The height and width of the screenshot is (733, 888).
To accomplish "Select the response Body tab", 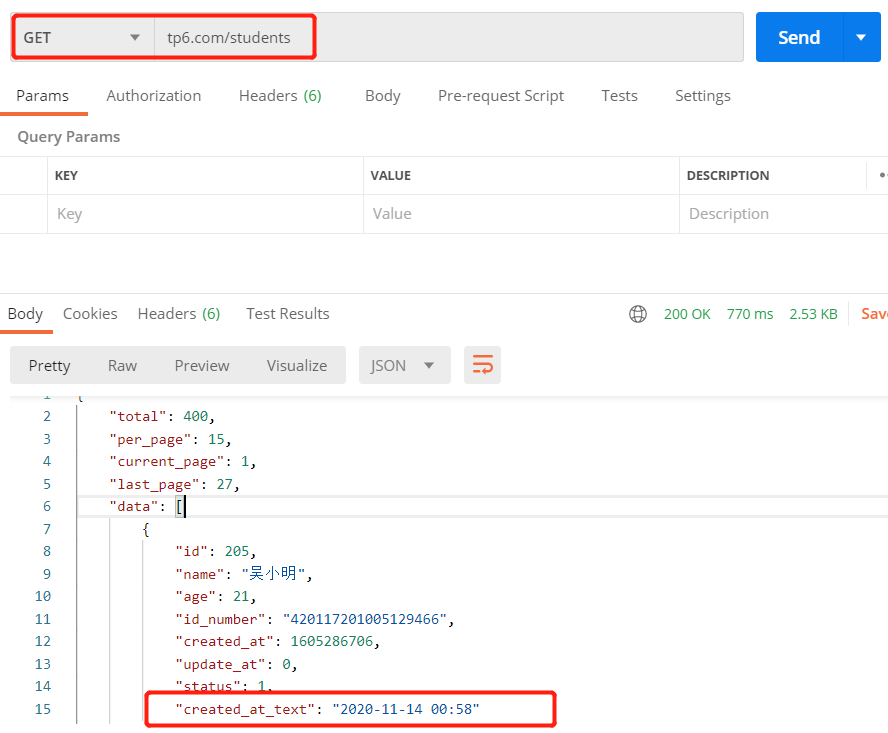I will tap(25, 314).
